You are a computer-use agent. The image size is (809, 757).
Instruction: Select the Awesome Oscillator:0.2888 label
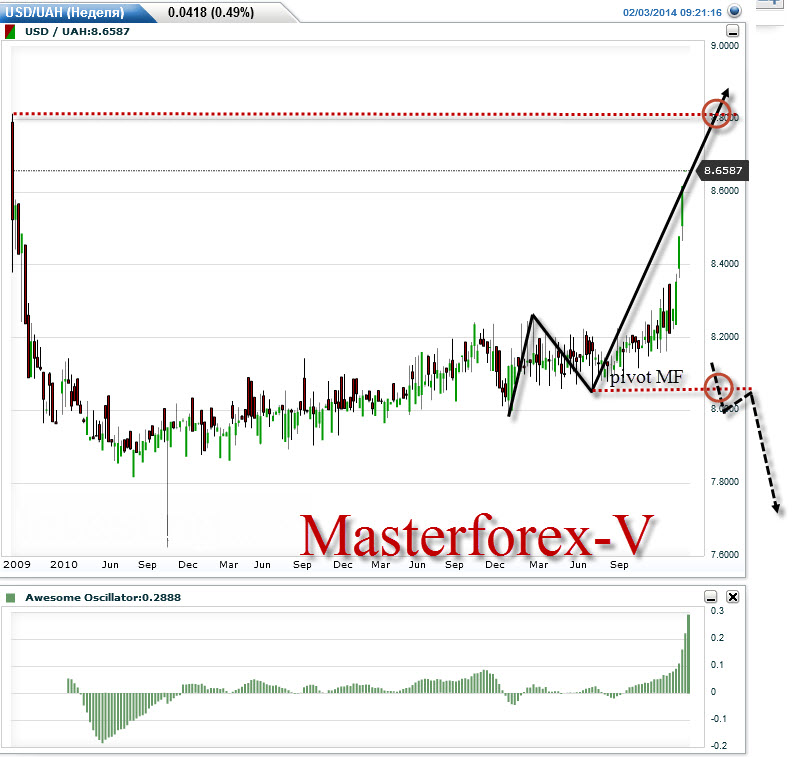(103, 598)
